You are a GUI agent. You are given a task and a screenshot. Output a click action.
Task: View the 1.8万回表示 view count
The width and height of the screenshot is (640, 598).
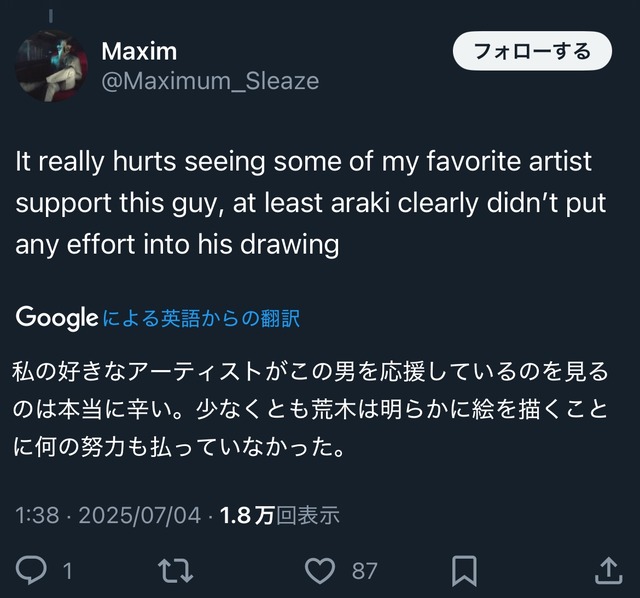(x=279, y=516)
